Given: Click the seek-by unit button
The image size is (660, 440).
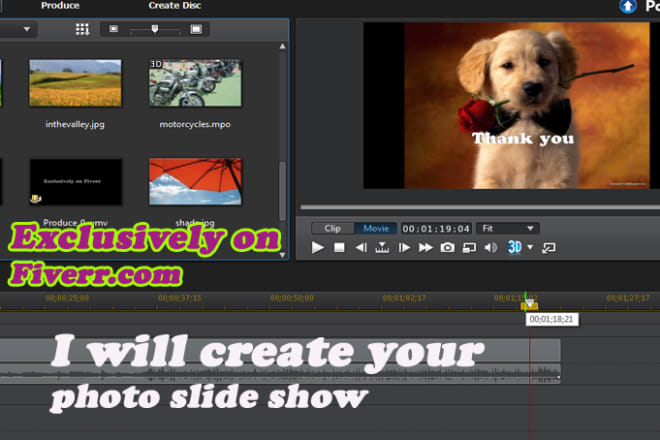Looking at the screenshot, I should point(382,248).
